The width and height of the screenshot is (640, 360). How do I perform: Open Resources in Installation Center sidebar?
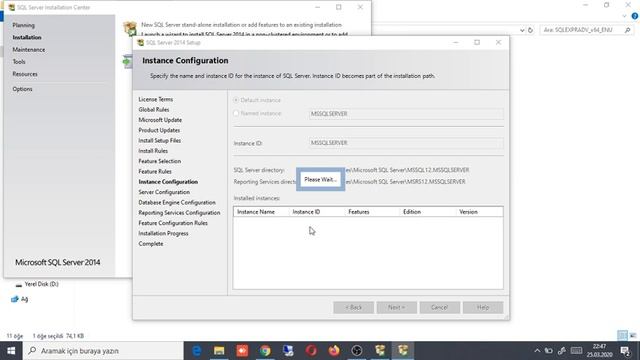pos(24,74)
